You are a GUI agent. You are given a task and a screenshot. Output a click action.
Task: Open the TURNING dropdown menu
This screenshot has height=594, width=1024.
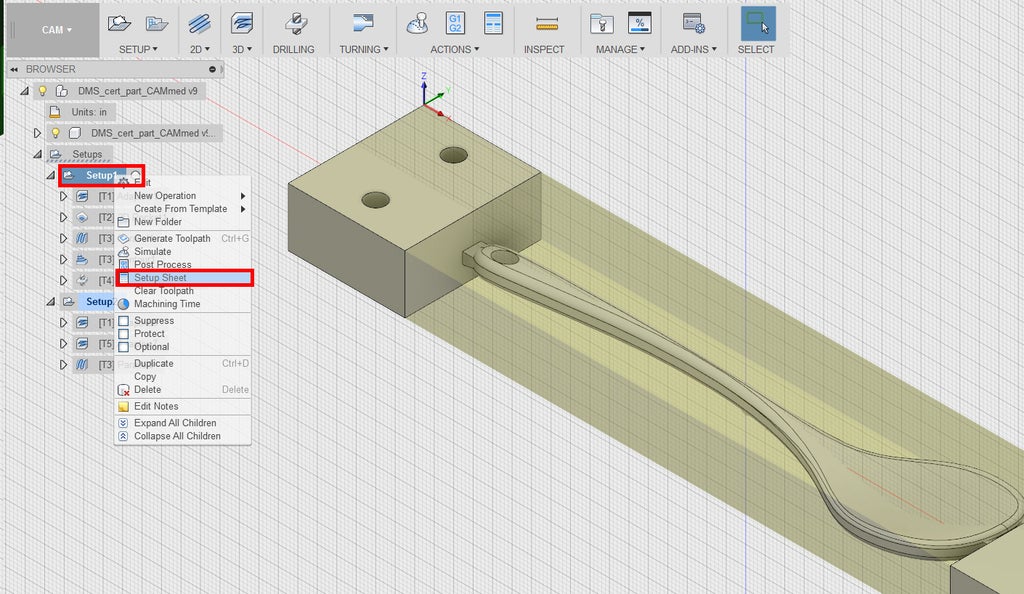[x=364, y=50]
